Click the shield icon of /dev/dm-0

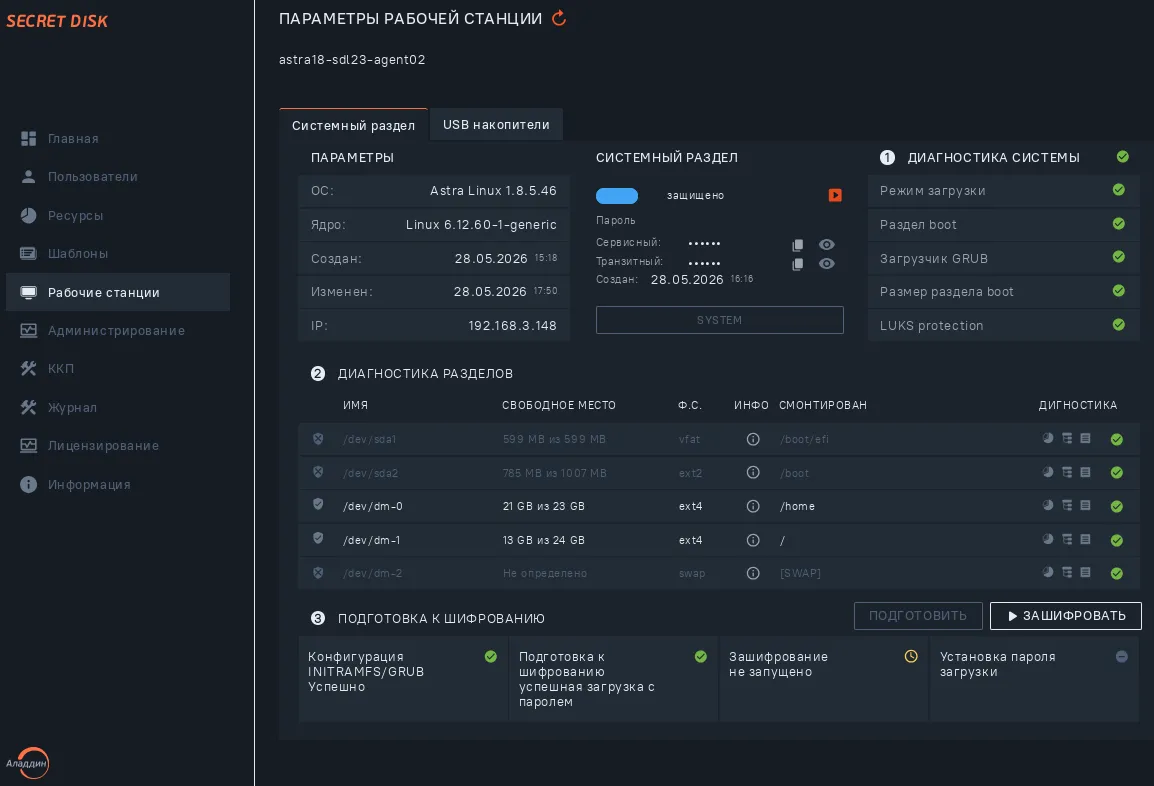(x=318, y=504)
